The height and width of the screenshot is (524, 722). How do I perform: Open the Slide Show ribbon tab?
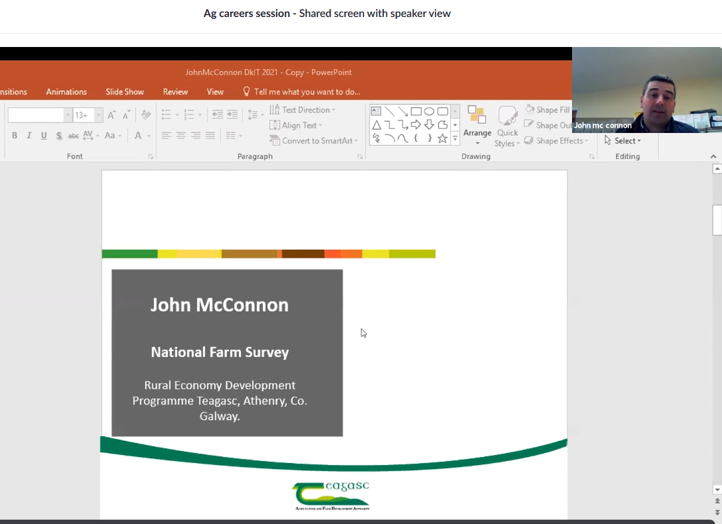click(125, 92)
